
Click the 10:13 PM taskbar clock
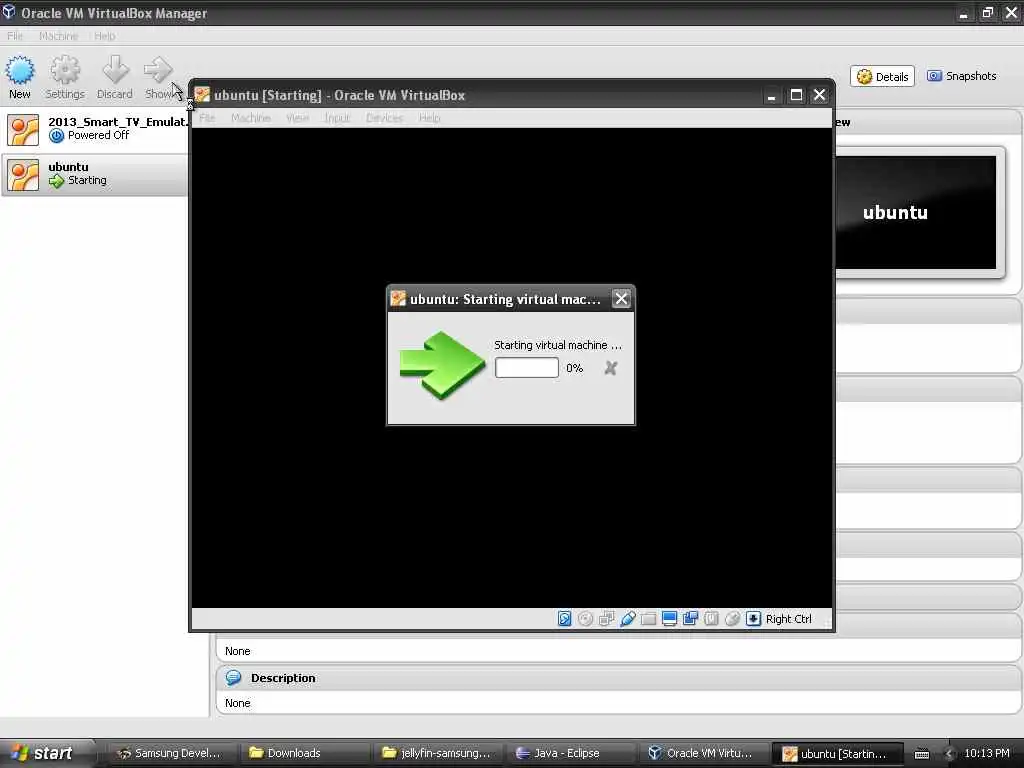pyautogui.click(x=986, y=753)
